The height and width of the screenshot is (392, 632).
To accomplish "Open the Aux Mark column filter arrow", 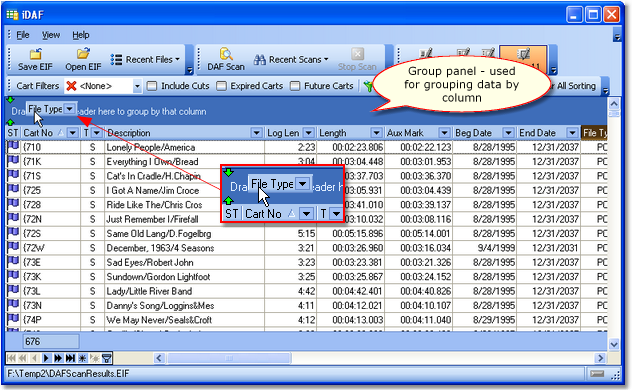I will pos(444,133).
